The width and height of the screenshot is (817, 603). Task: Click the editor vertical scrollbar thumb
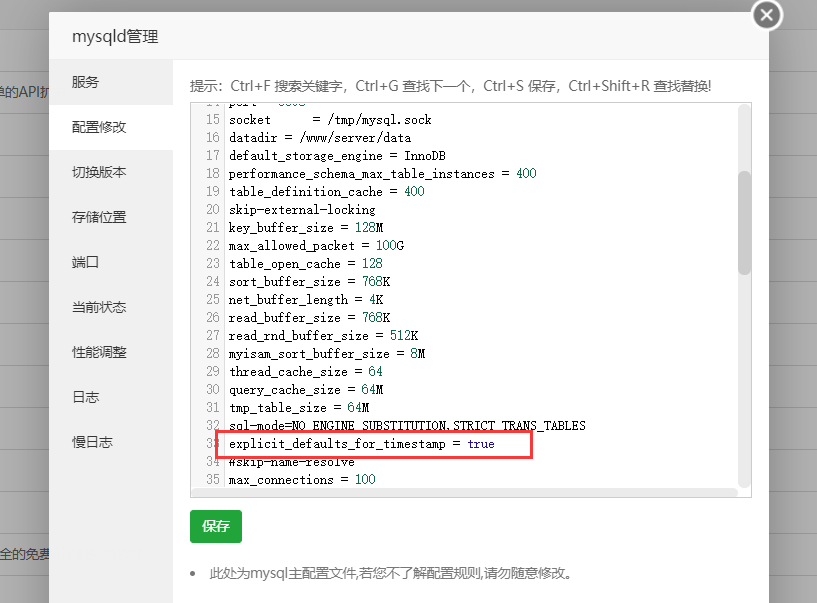tap(744, 223)
